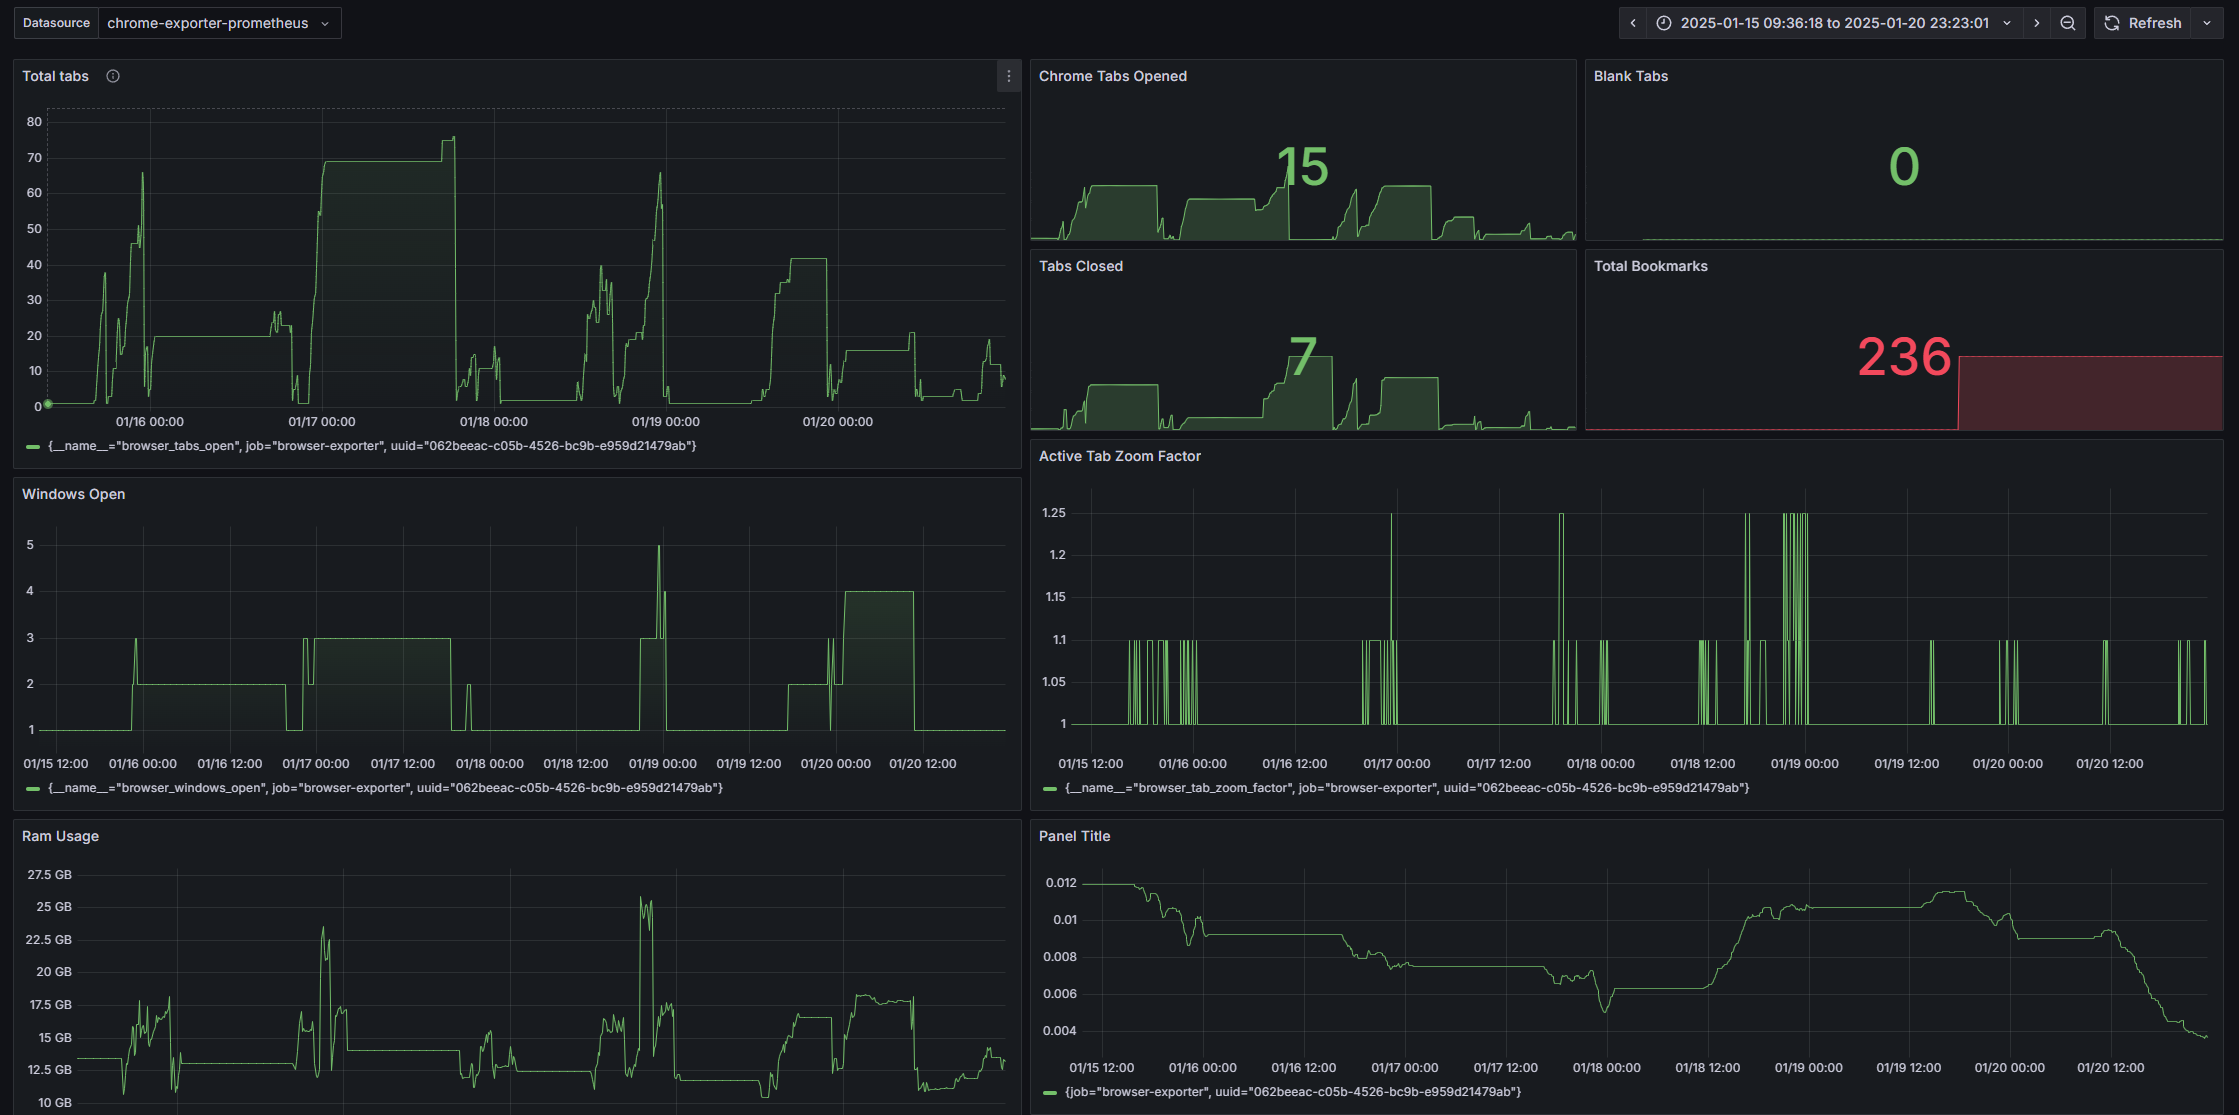Click Panel Title legend color swatch
This screenshot has width=2239, height=1115.
tap(1049, 1092)
